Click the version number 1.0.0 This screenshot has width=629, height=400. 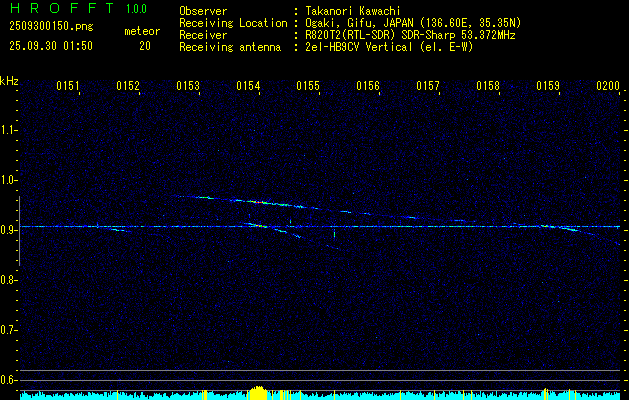[136, 9]
